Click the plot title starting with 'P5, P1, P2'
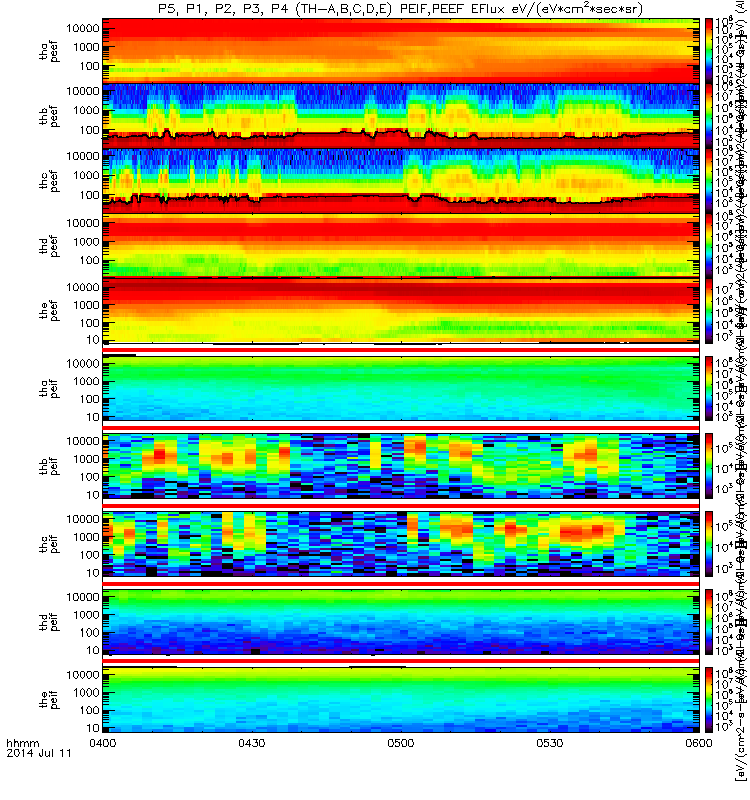Screen dimensions: 750x800 [401, 9]
